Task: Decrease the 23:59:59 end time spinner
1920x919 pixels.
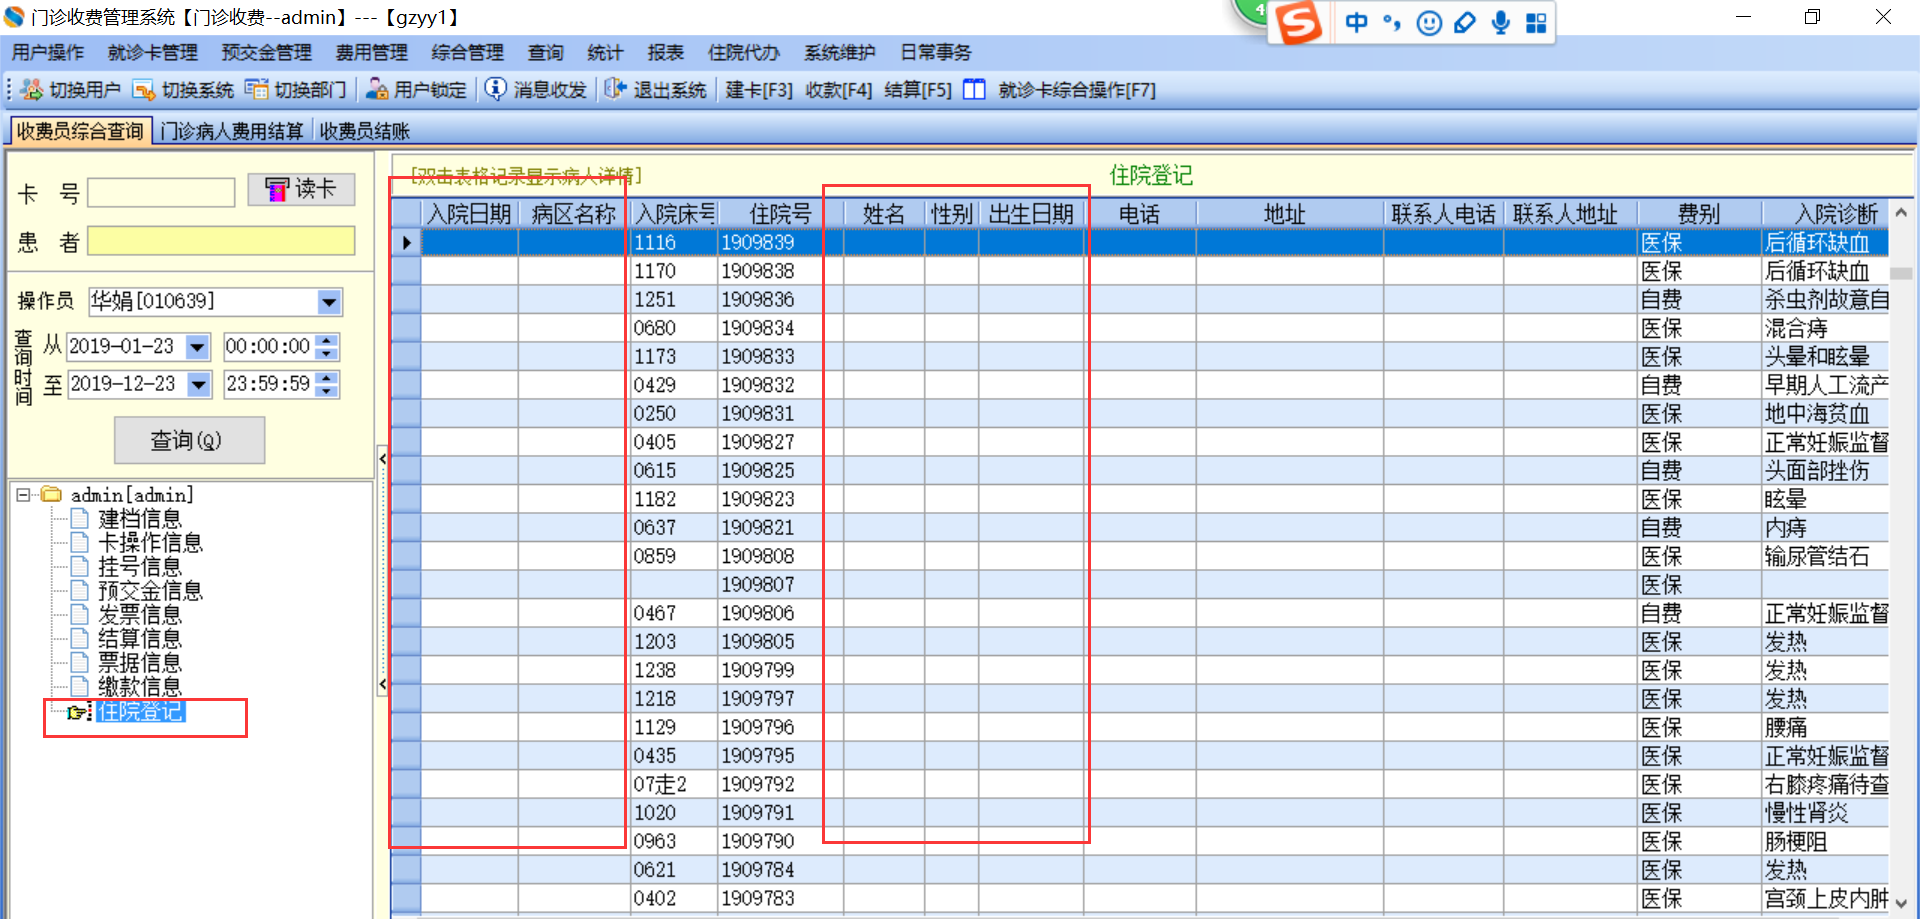Action: click(x=327, y=391)
